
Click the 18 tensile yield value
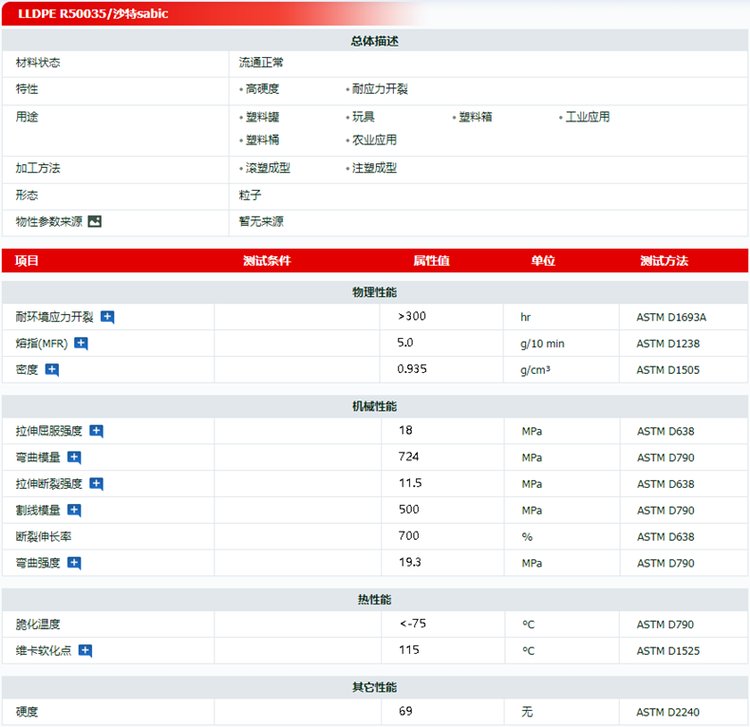(x=406, y=430)
